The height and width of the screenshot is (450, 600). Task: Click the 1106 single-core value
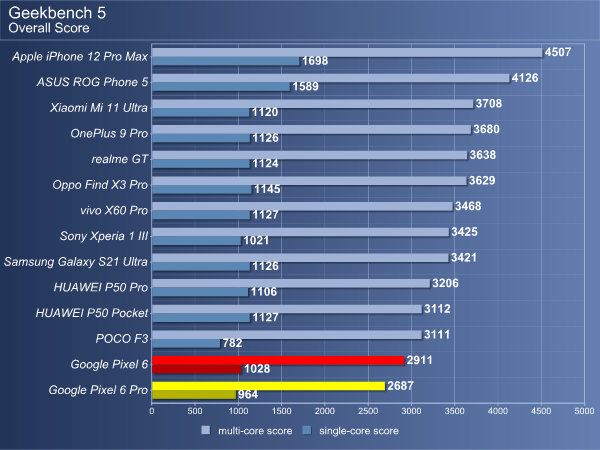click(x=264, y=292)
